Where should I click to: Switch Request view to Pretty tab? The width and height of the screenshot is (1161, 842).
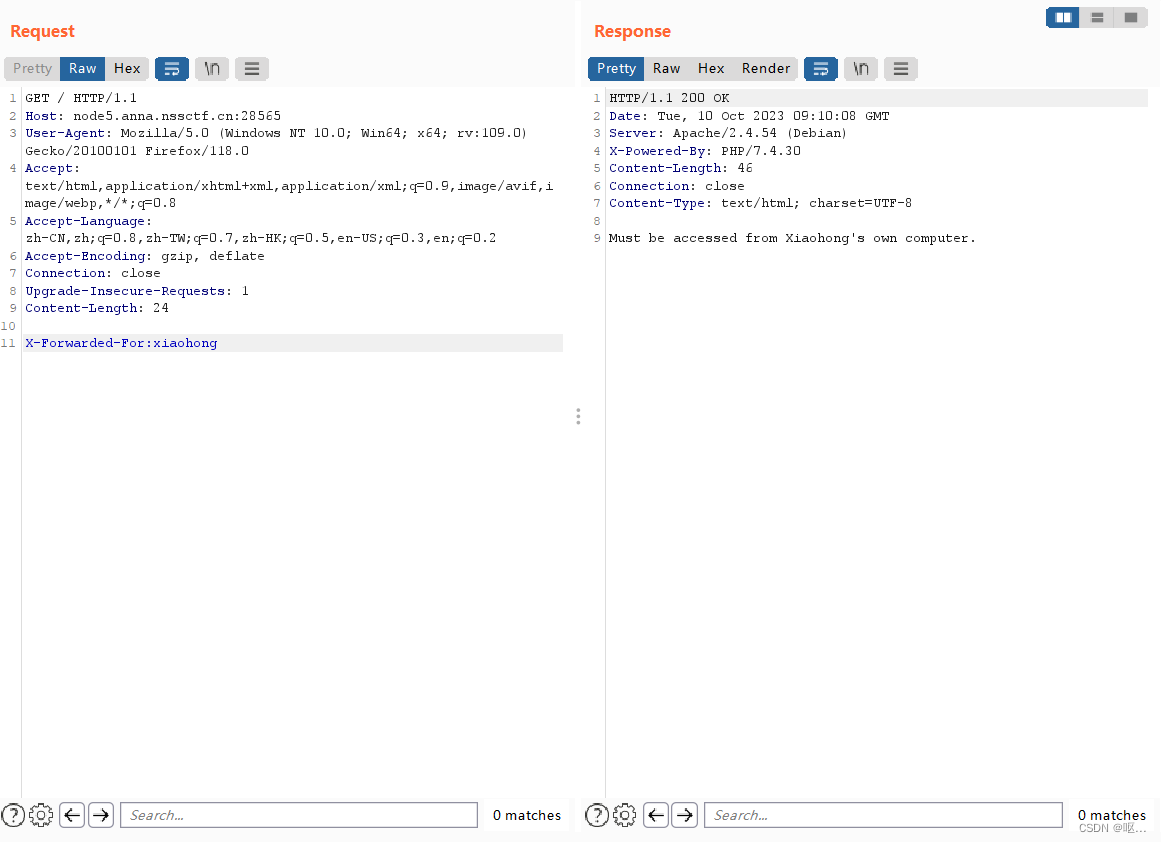(x=33, y=68)
